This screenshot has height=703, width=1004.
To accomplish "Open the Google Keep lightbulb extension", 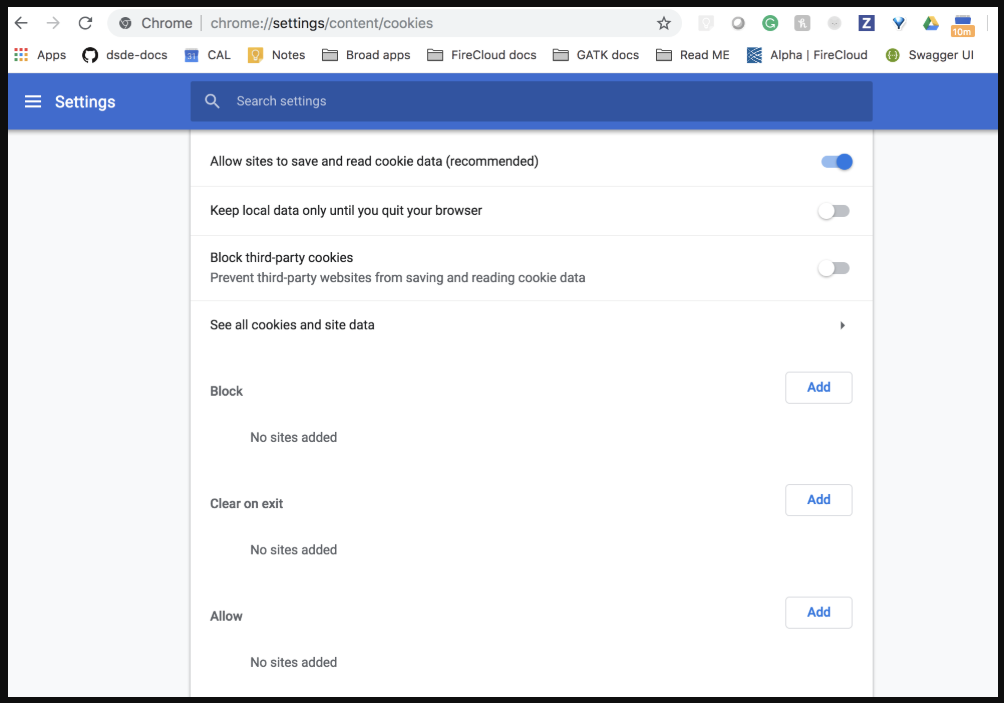I will click(x=706, y=24).
